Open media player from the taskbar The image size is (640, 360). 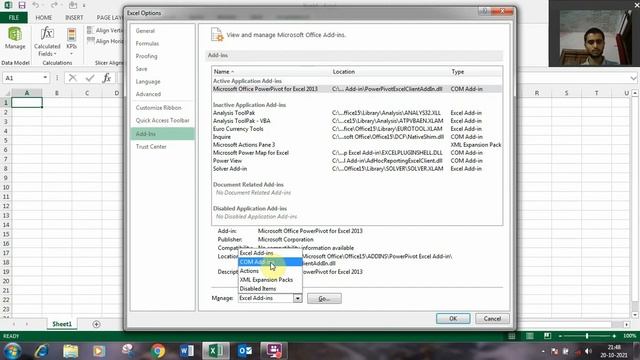click(99, 351)
